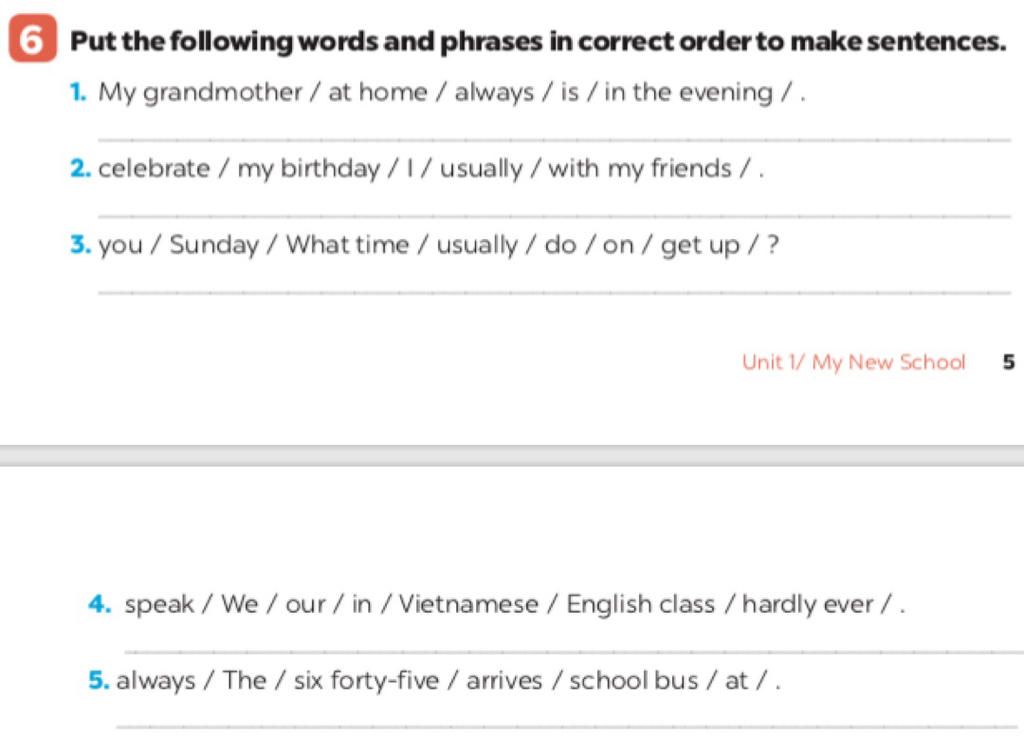The width and height of the screenshot is (1024, 755).
Task: Click the gray page divider bar
Action: coord(512,455)
